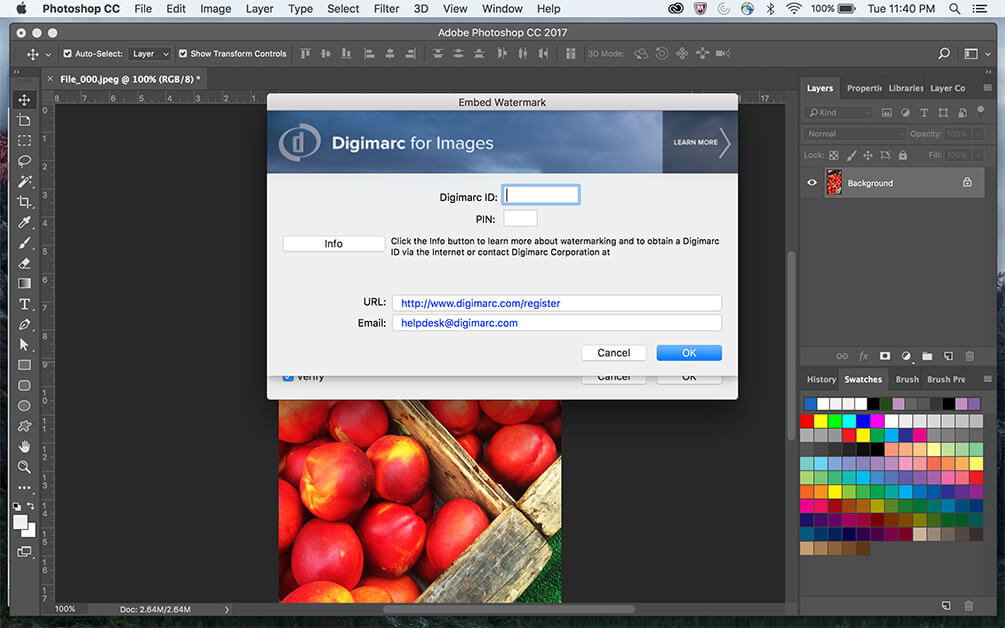Click the foreground color box in toolbox
The height and width of the screenshot is (628, 1005).
[x=21, y=522]
